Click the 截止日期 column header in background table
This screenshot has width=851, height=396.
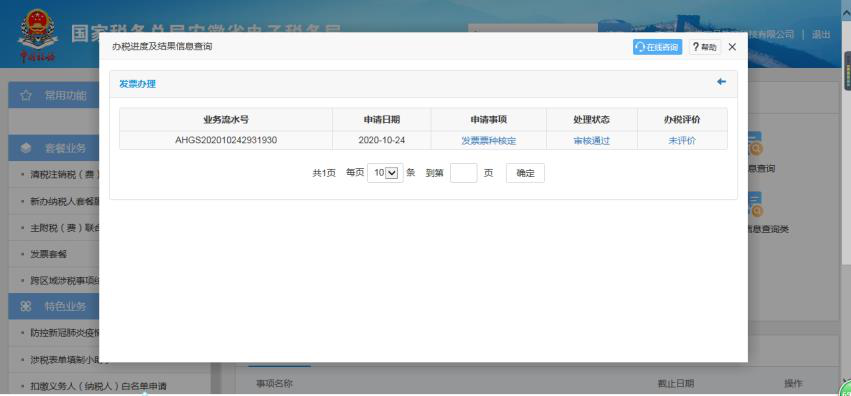676,384
